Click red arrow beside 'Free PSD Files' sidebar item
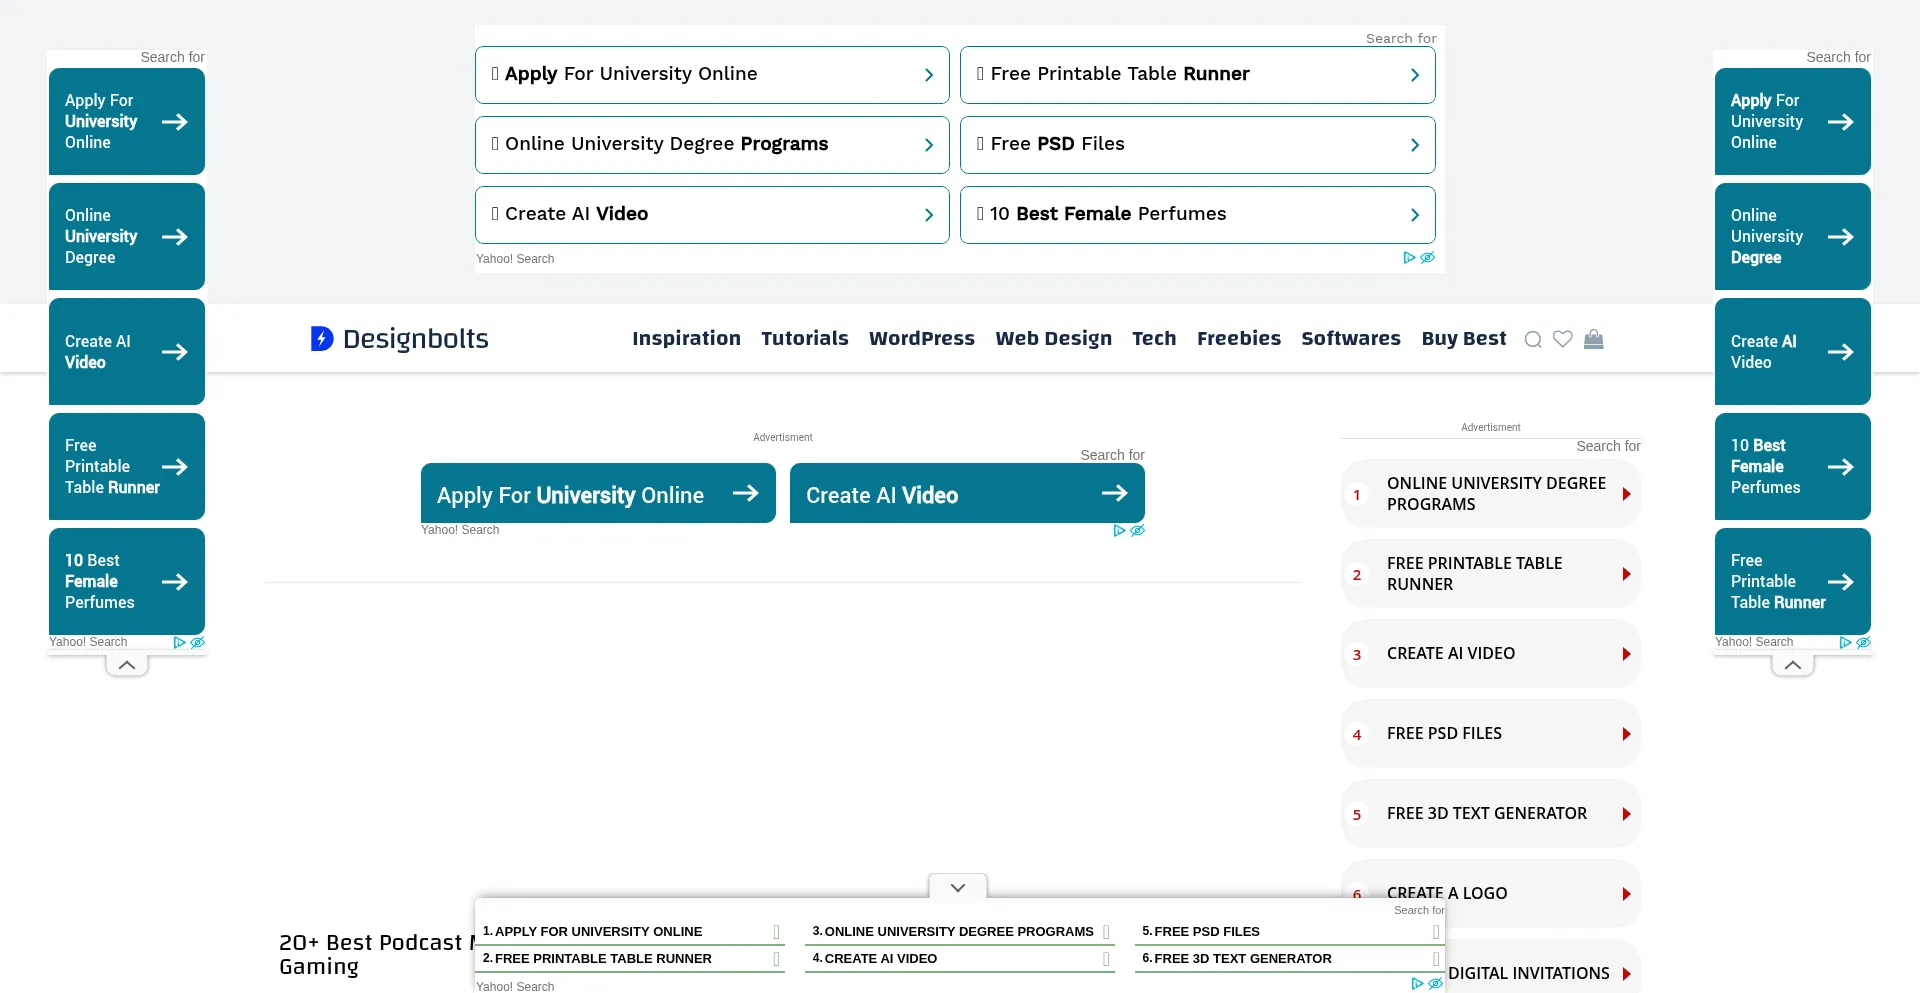Viewport: 1920px width, 993px height. coord(1626,734)
